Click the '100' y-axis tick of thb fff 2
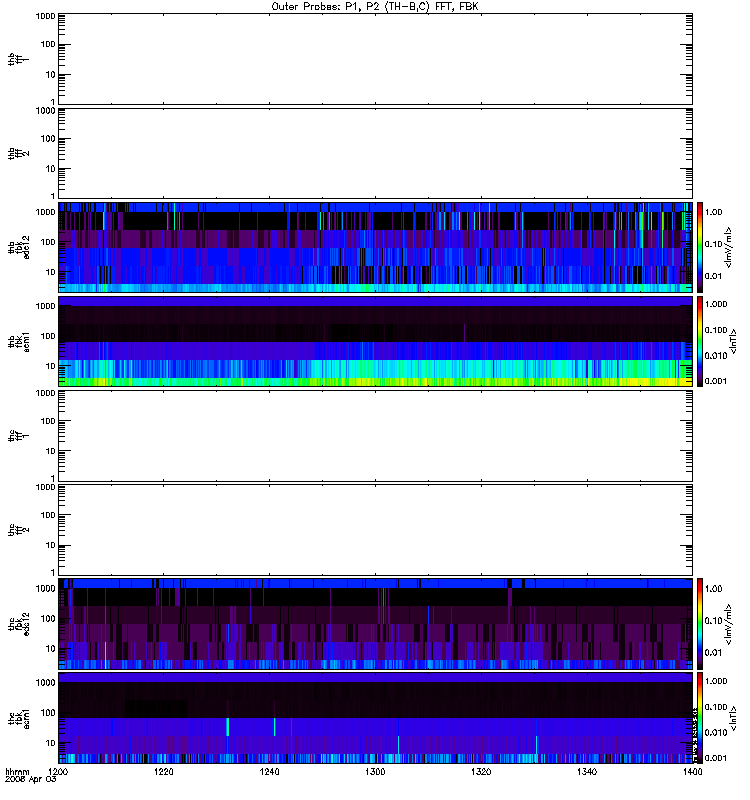 [x=48, y=139]
